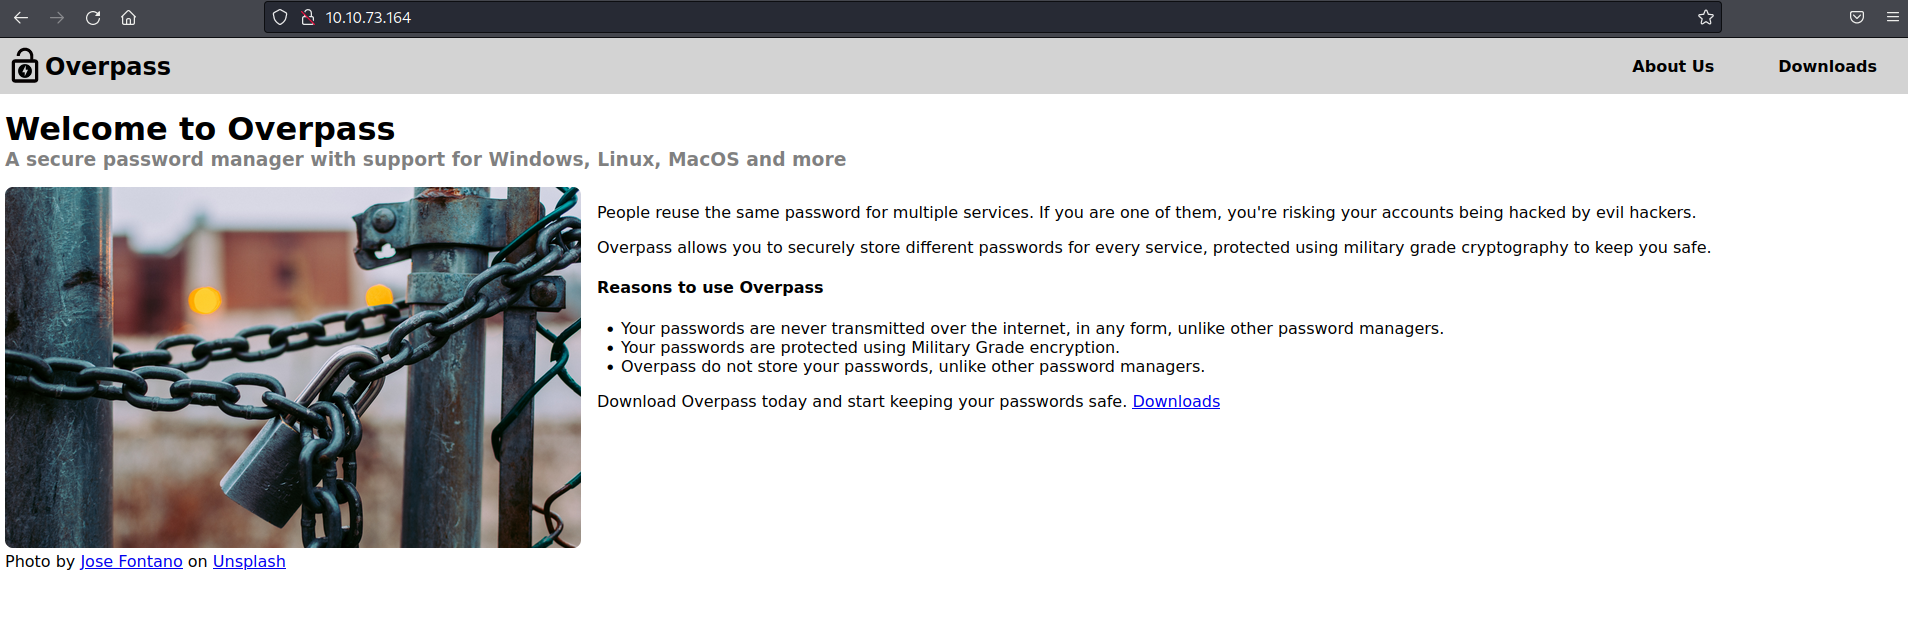Open the browser home page
This screenshot has height=624, width=1908.
tap(129, 17)
